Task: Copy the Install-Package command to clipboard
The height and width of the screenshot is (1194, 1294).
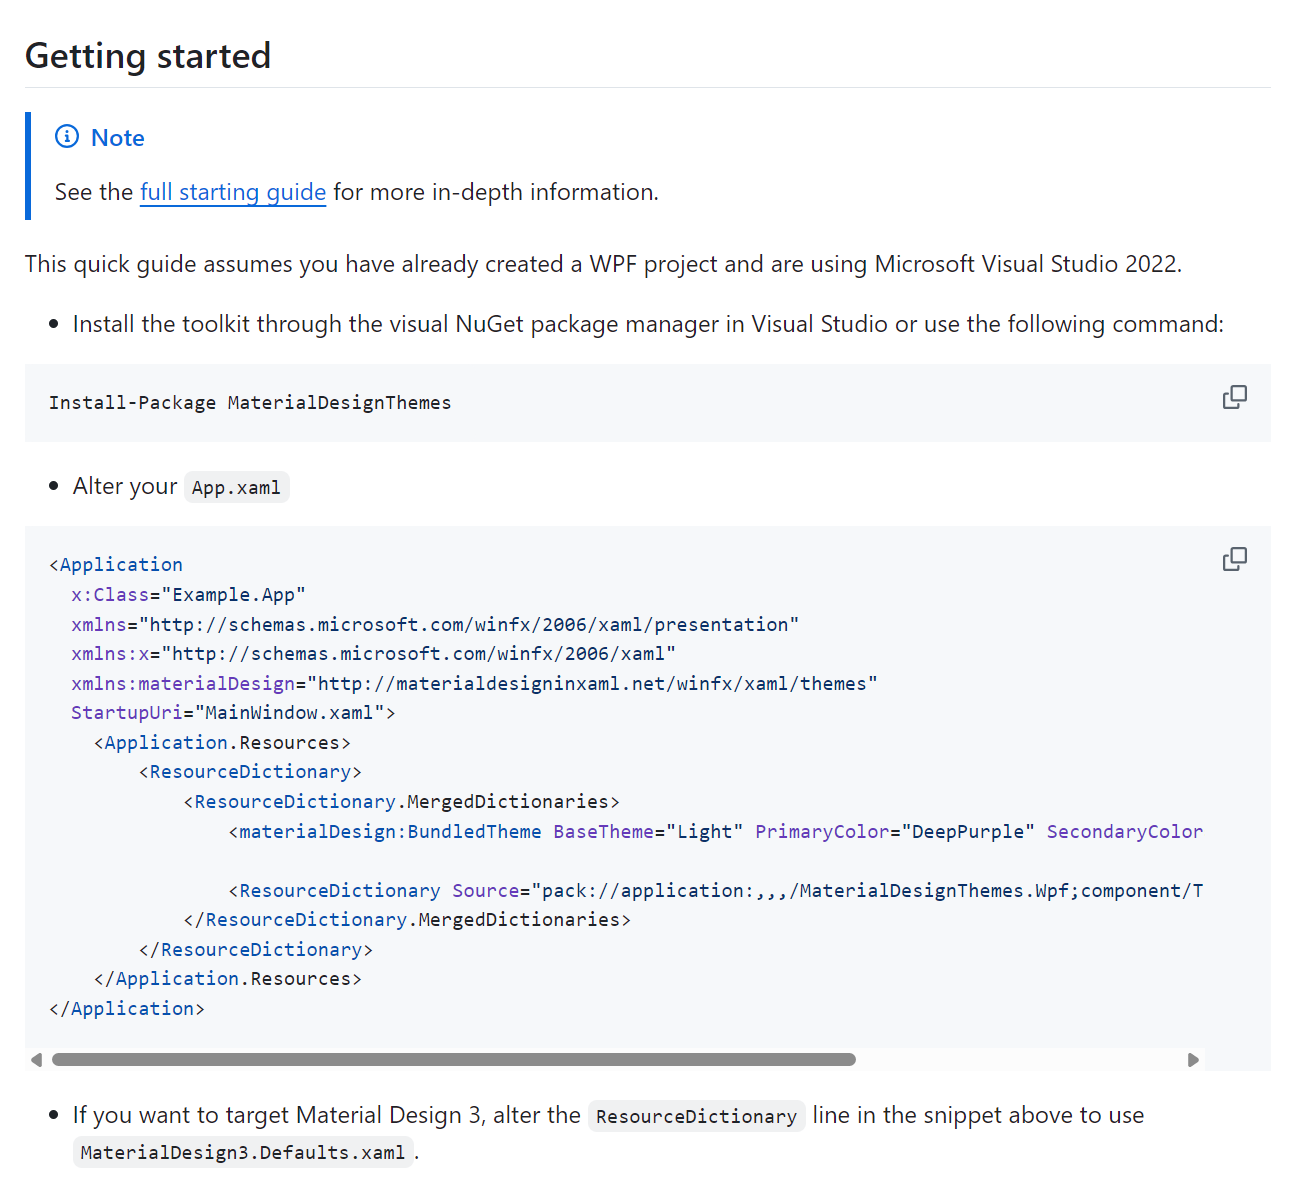Action: pyautogui.click(x=1235, y=397)
